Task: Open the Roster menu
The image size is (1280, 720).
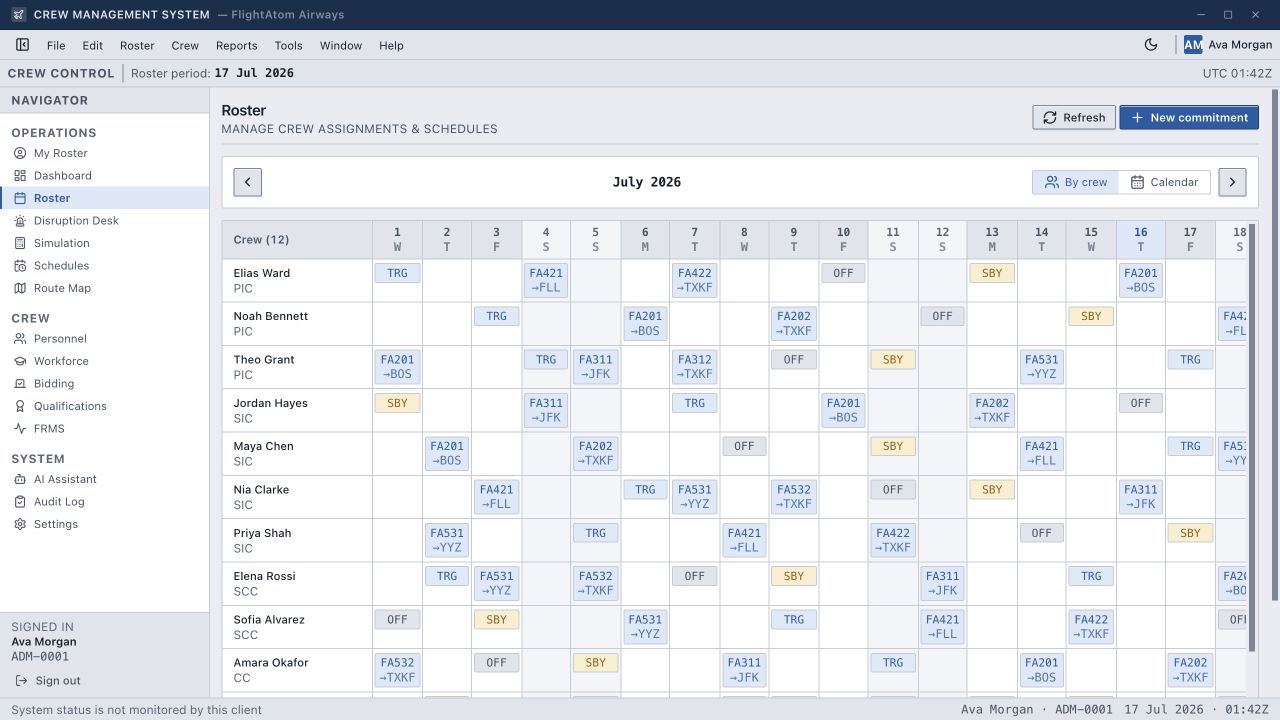Action: [x=137, y=45]
